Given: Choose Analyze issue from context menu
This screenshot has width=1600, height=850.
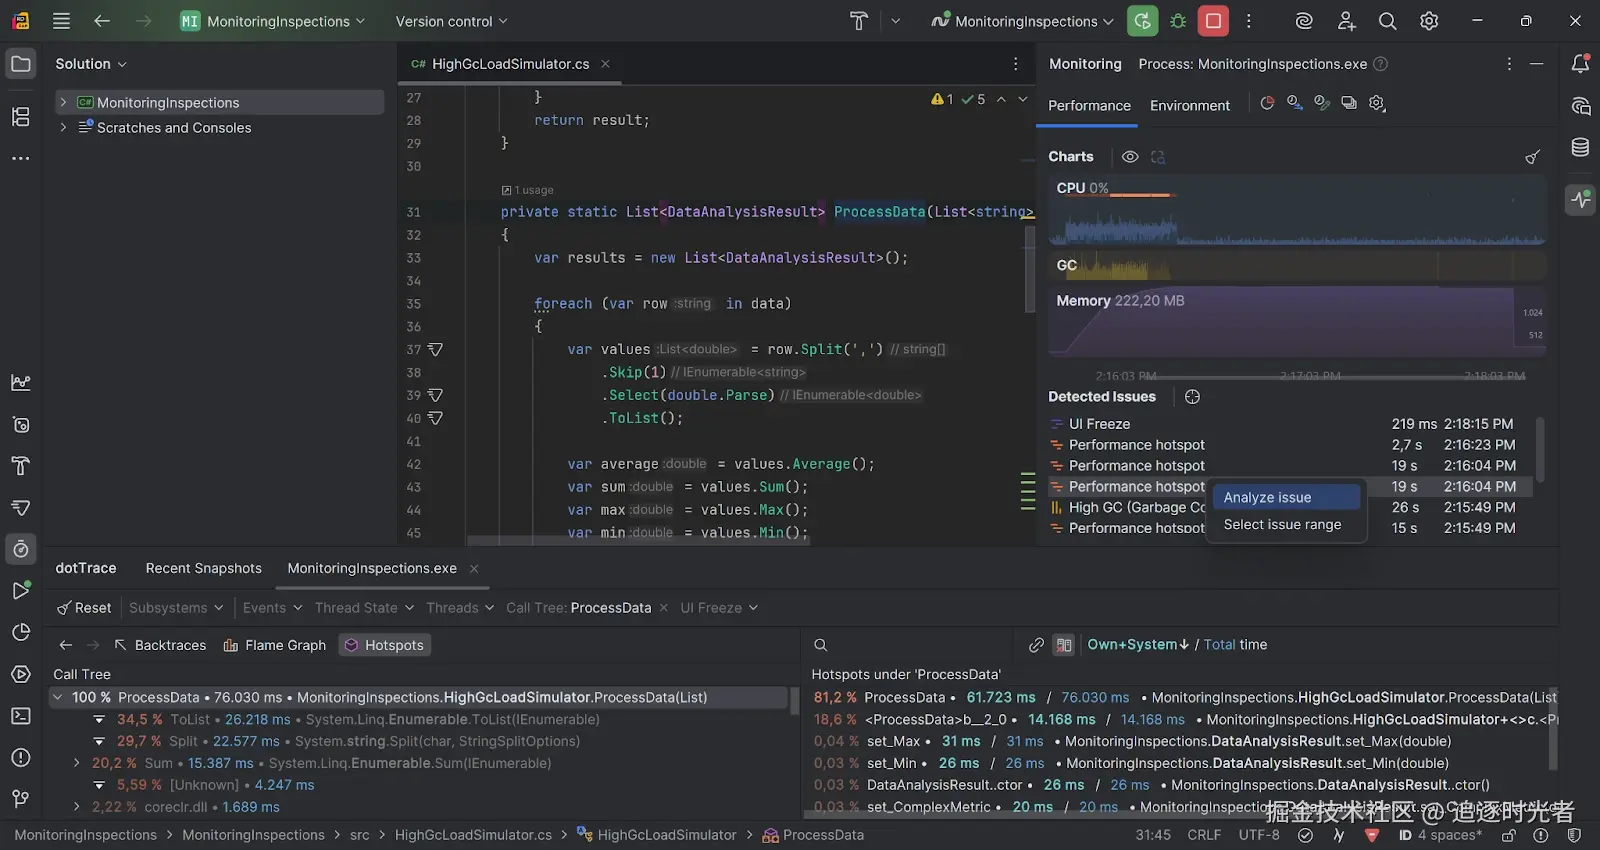Looking at the screenshot, I should pyautogui.click(x=1267, y=497).
